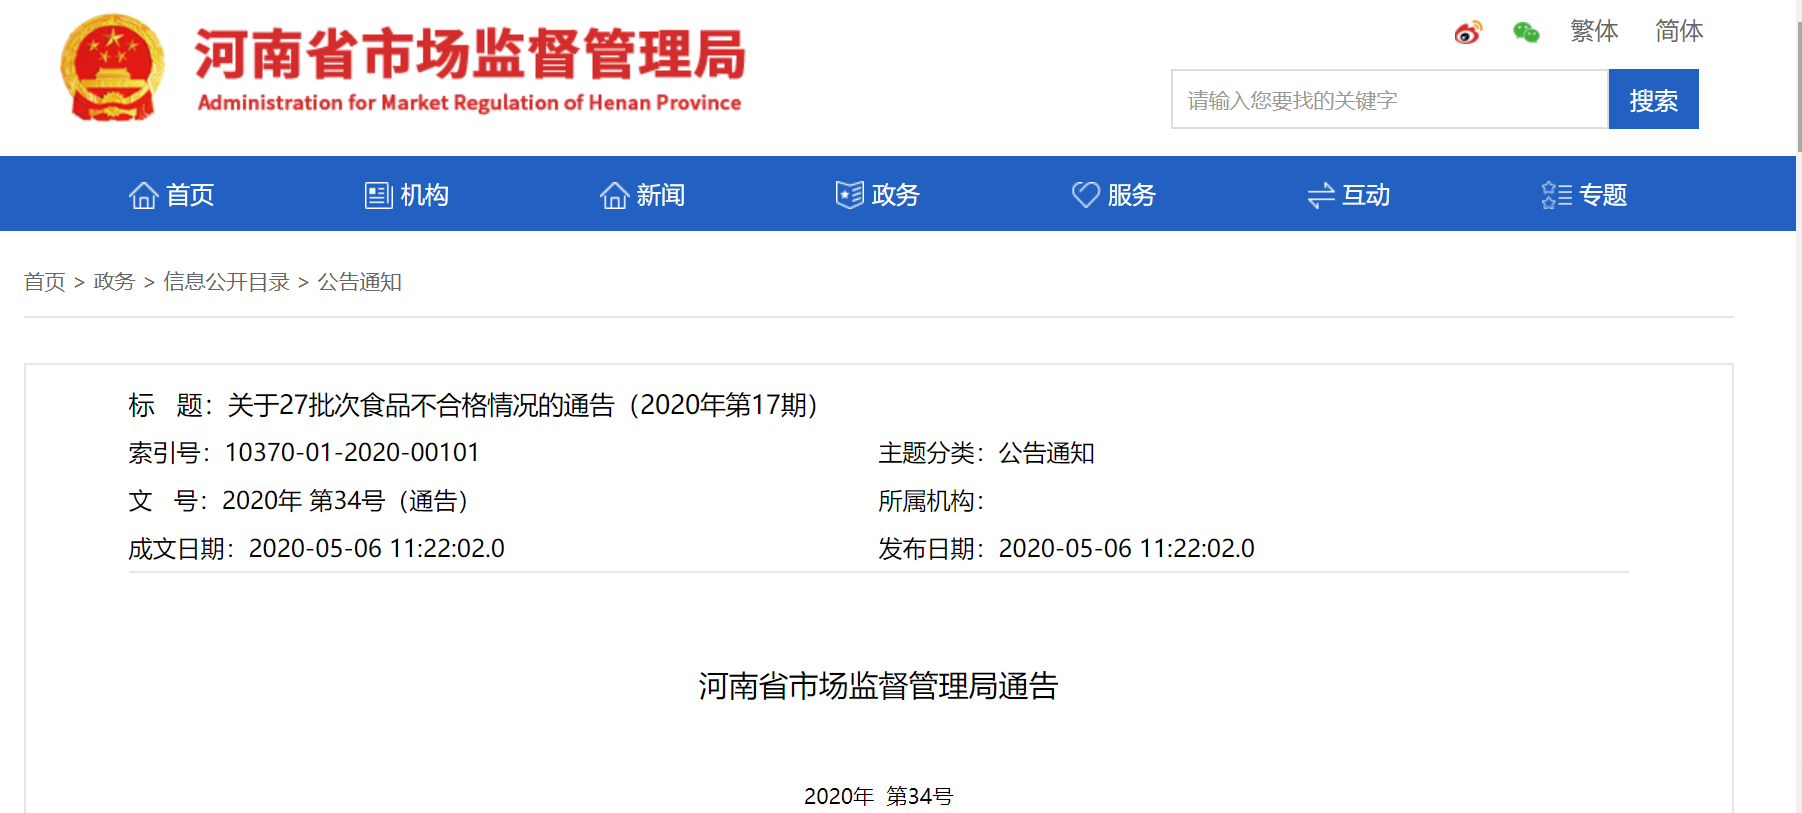
Task: Switch to traditional Chinese via 繁体
Action: point(1594,31)
